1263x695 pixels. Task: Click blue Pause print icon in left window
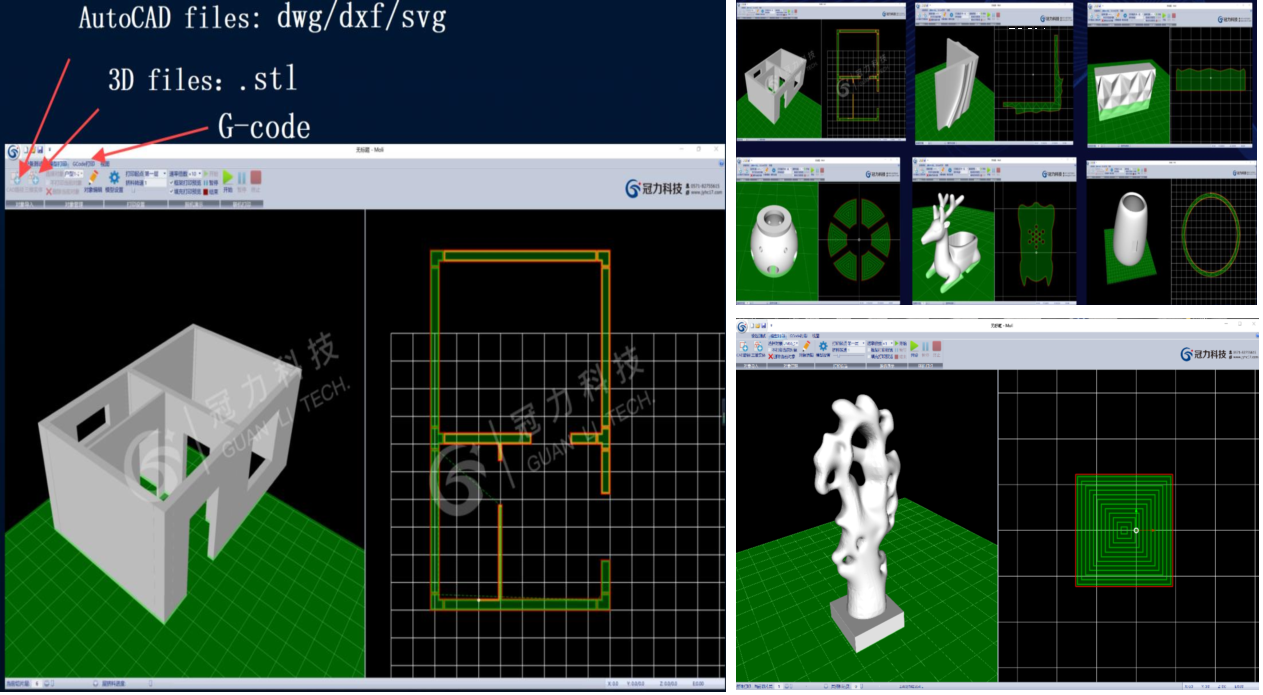(x=241, y=178)
